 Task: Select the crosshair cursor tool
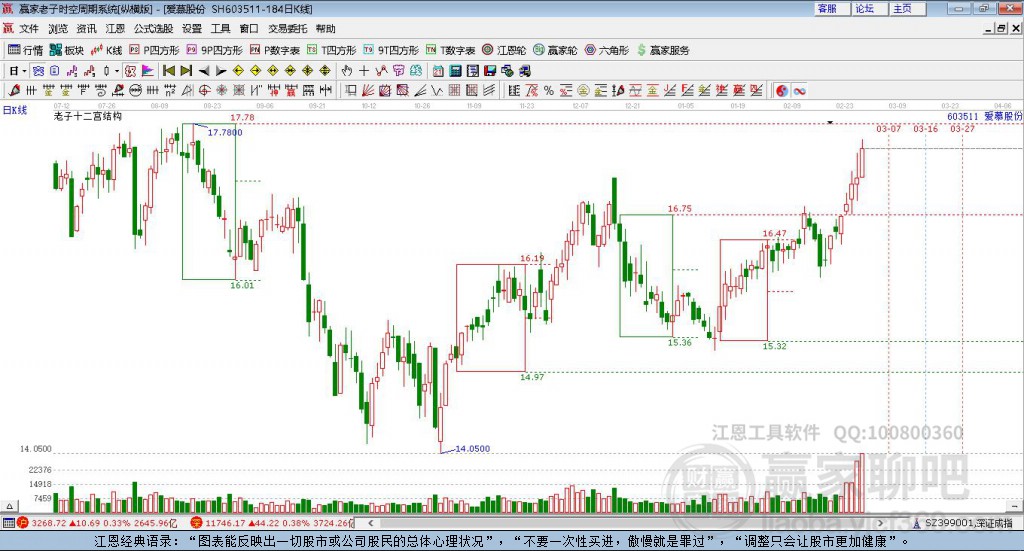tap(364, 71)
